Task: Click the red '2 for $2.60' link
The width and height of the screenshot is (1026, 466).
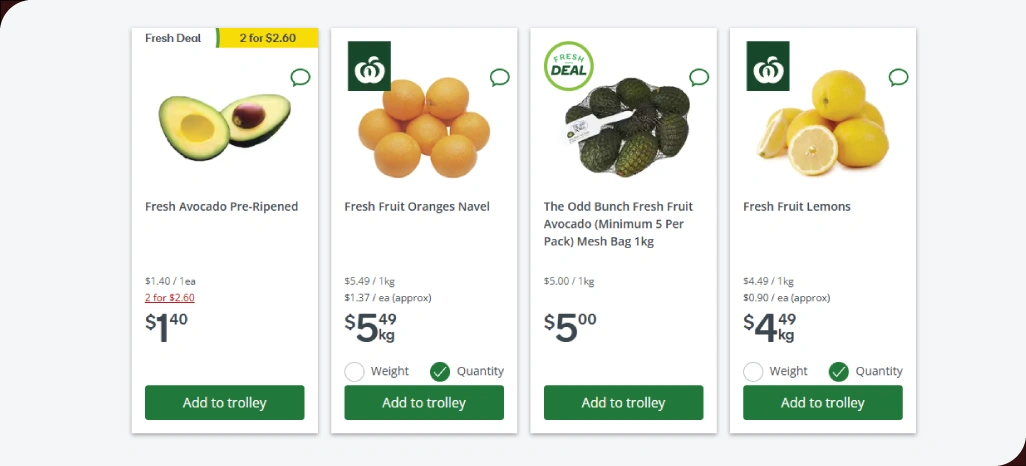Action: 170,297
